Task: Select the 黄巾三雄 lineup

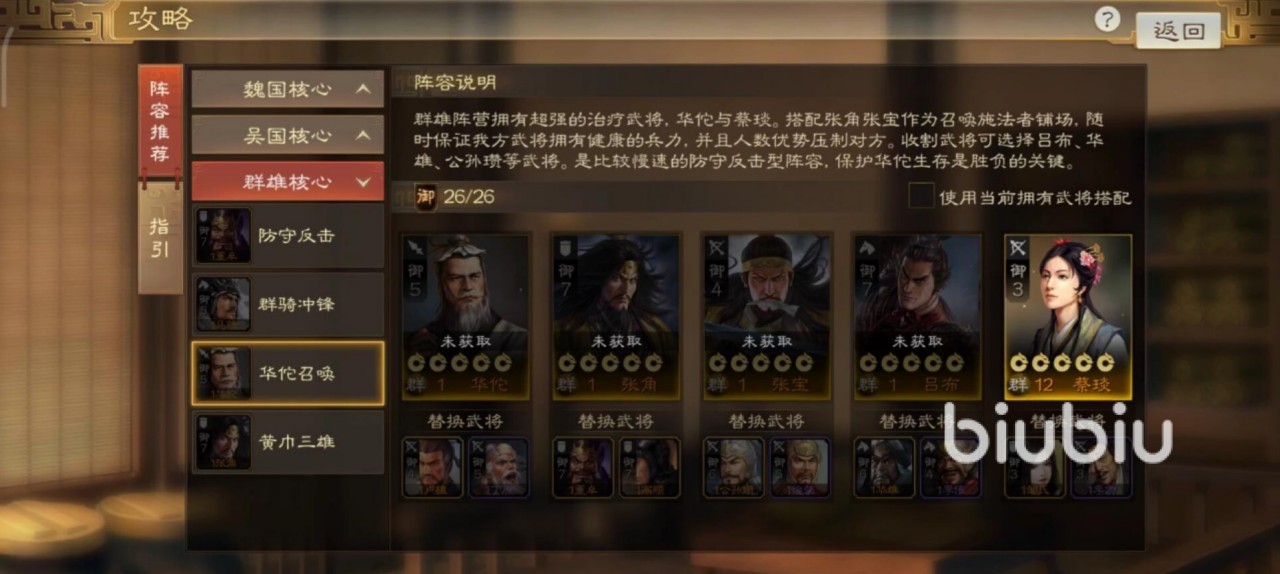Action: 288,441
